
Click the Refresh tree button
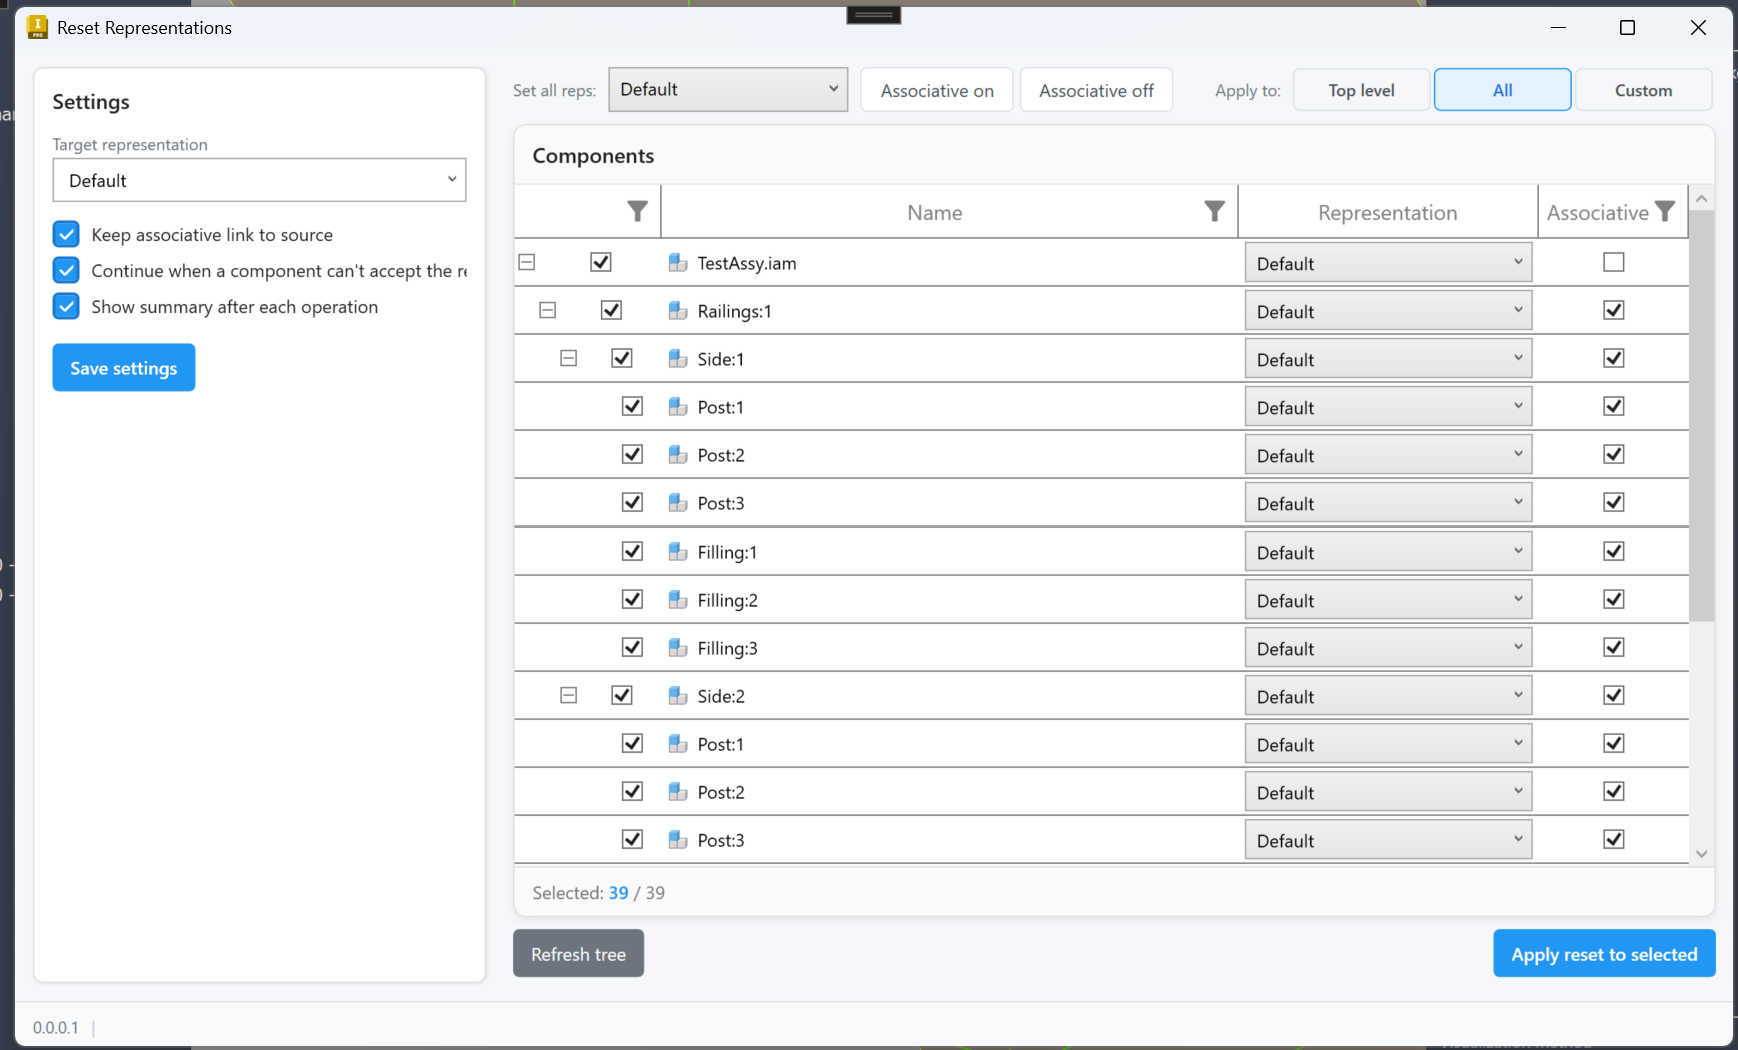coord(578,954)
